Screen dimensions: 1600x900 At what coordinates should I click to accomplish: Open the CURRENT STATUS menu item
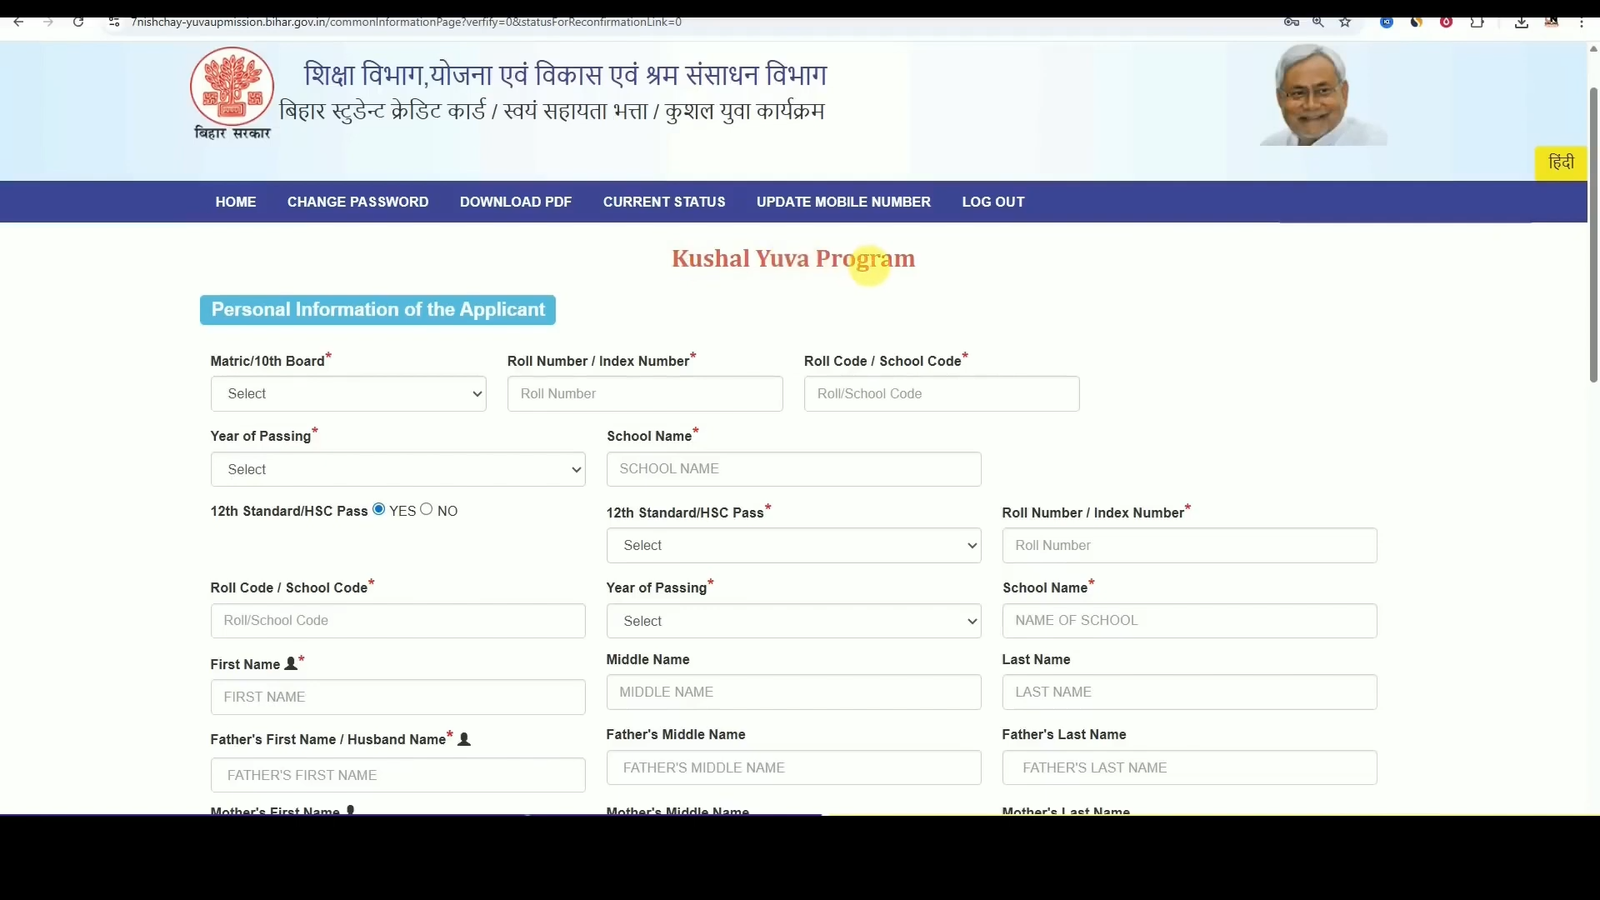[664, 201]
